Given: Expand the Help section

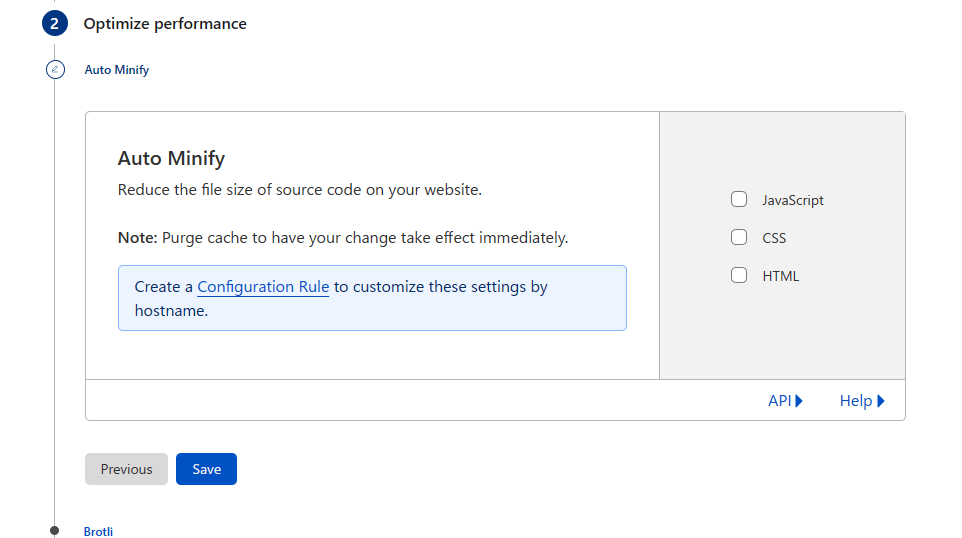Looking at the screenshot, I should [862, 401].
